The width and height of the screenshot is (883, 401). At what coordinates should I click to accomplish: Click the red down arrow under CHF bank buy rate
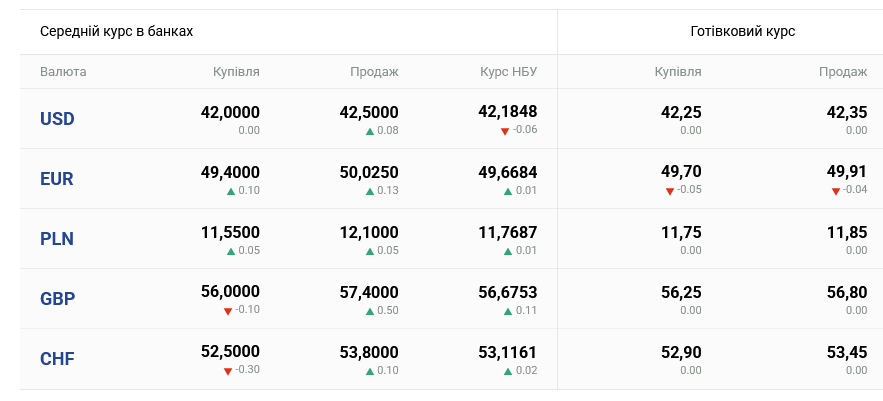(228, 371)
